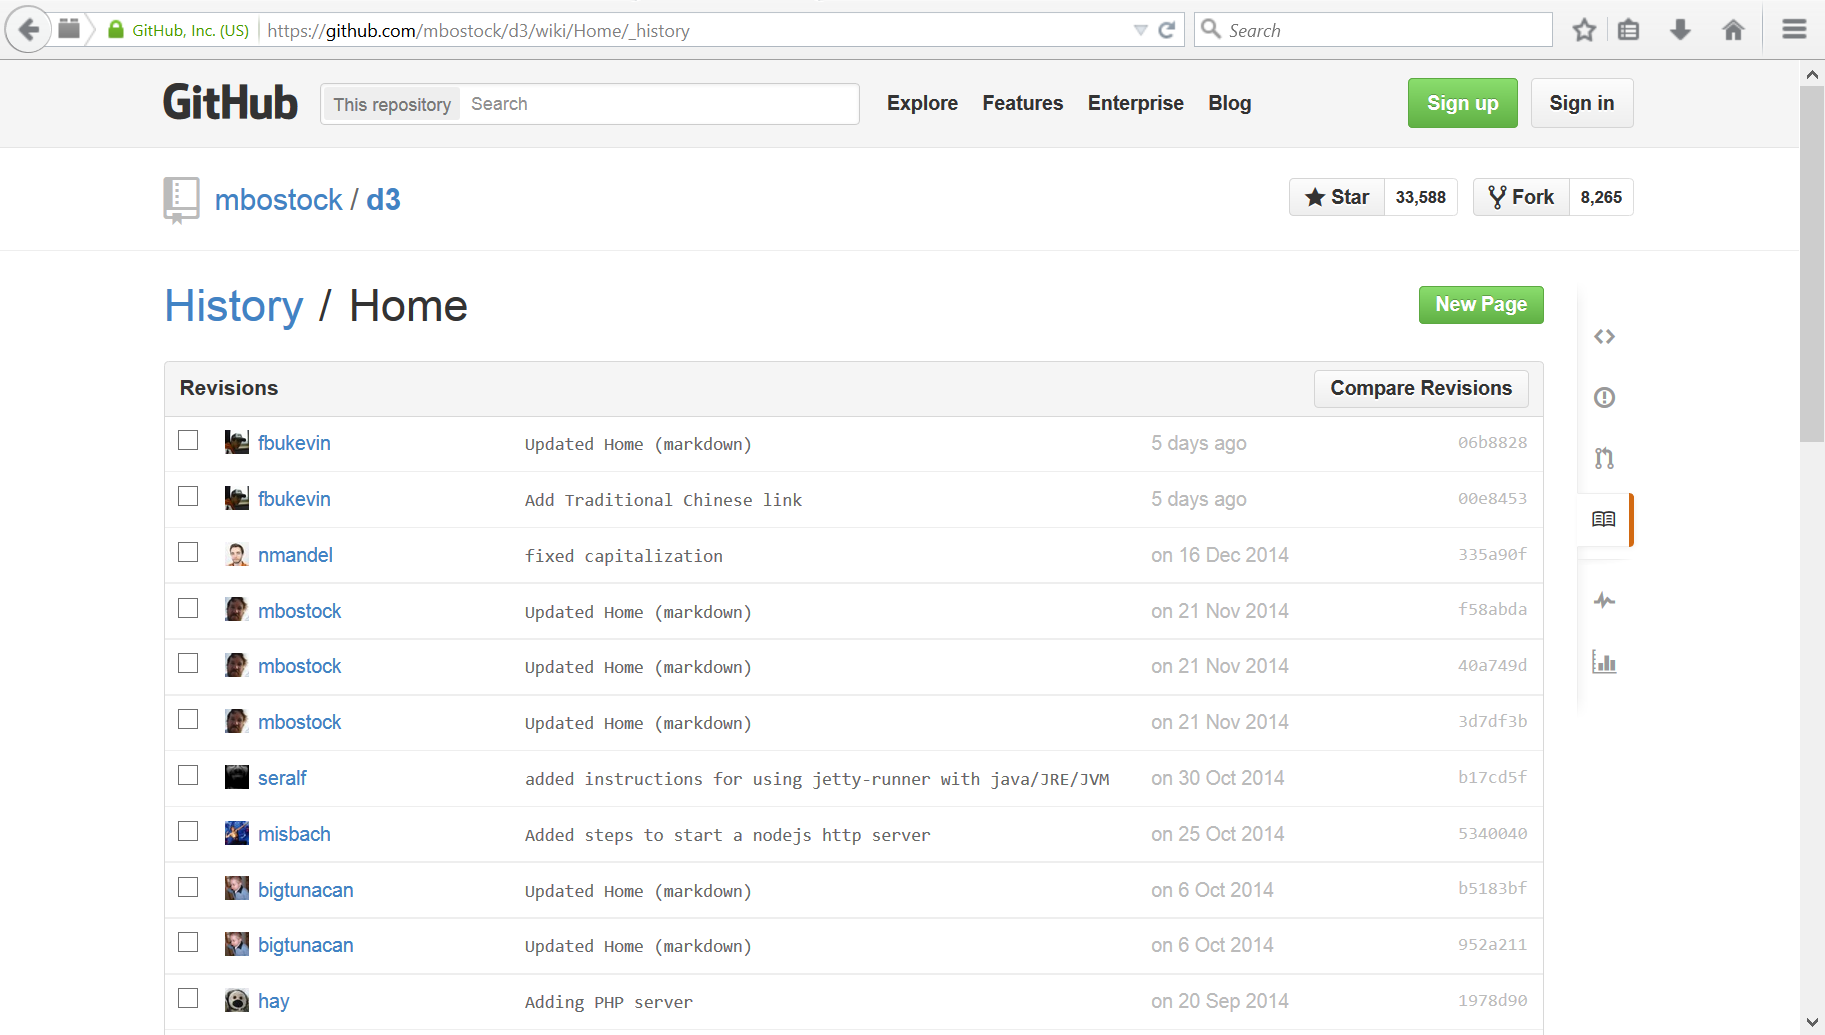Open the Code sidebar icon
Screen dimensions: 1825x1035
[1604, 337]
